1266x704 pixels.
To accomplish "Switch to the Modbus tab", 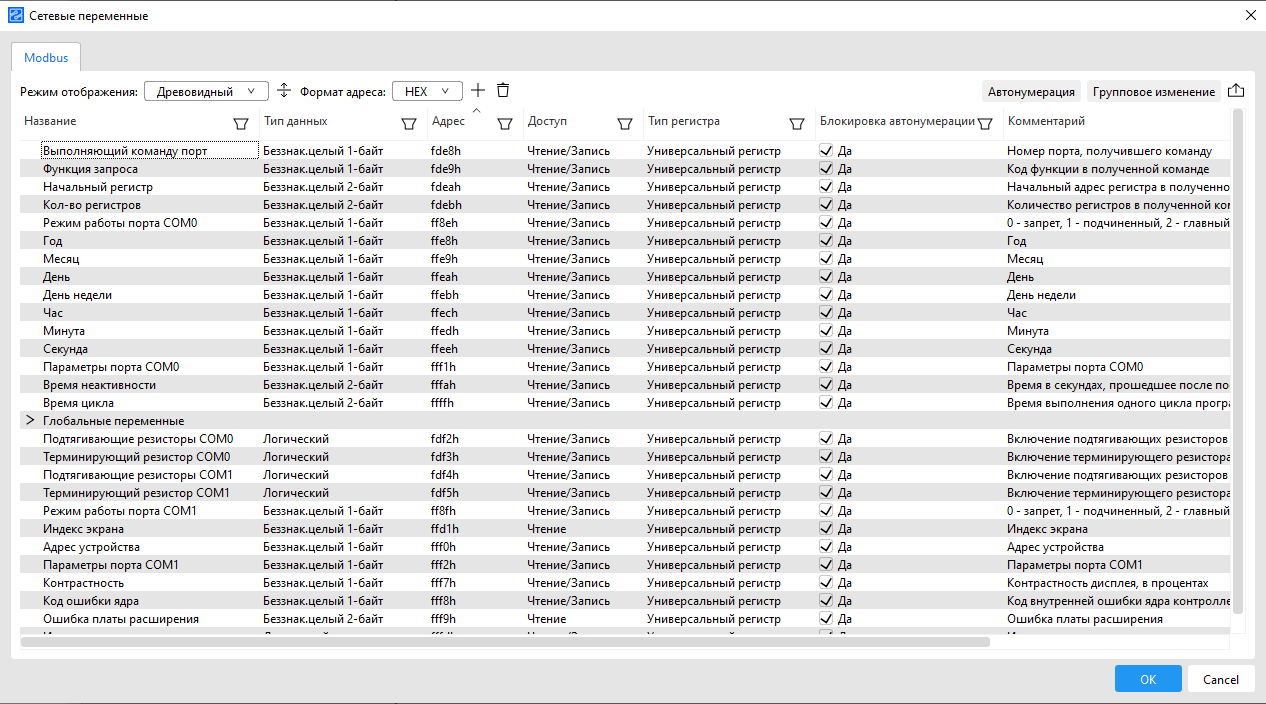I will (x=45, y=57).
